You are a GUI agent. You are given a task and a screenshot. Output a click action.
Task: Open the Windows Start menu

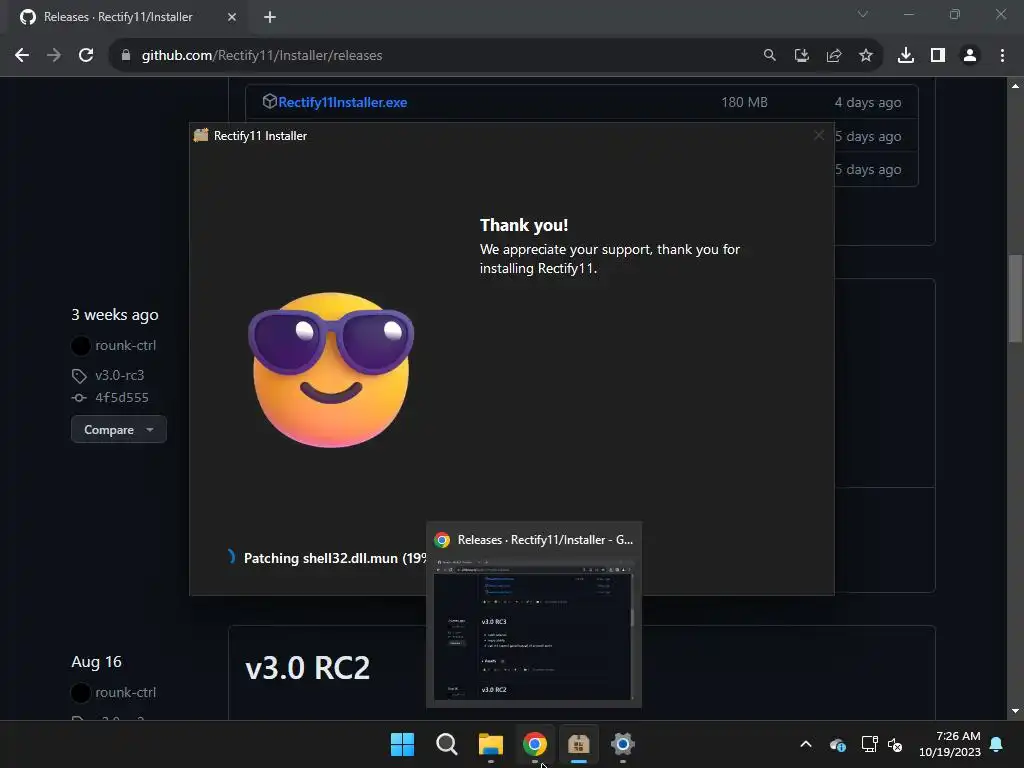click(402, 744)
